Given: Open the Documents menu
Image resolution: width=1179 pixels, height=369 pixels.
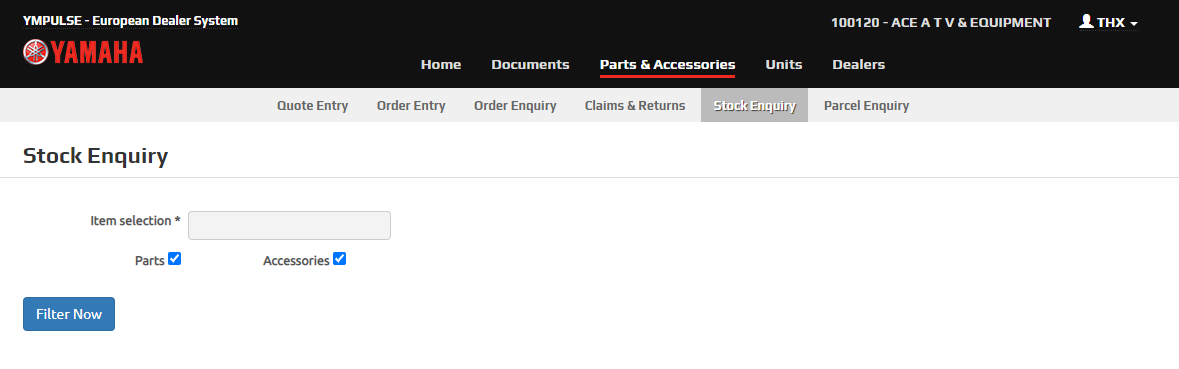Looking at the screenshot, I should (530, 65).
